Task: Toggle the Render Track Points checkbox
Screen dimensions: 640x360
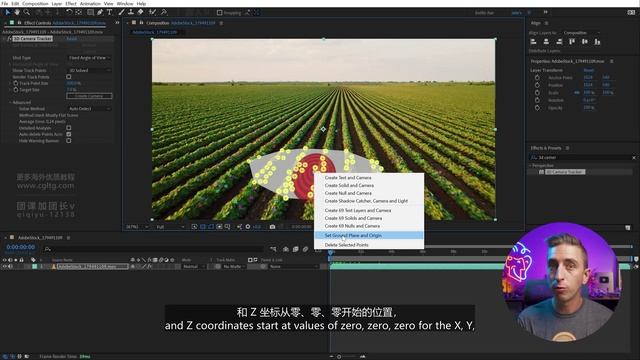Action: click(69, 77)
